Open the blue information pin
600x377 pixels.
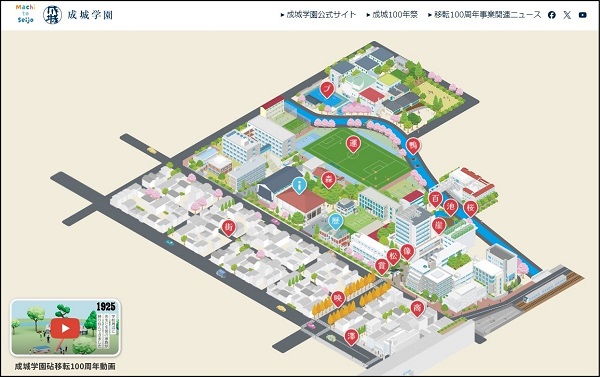[x=299, y=186]
